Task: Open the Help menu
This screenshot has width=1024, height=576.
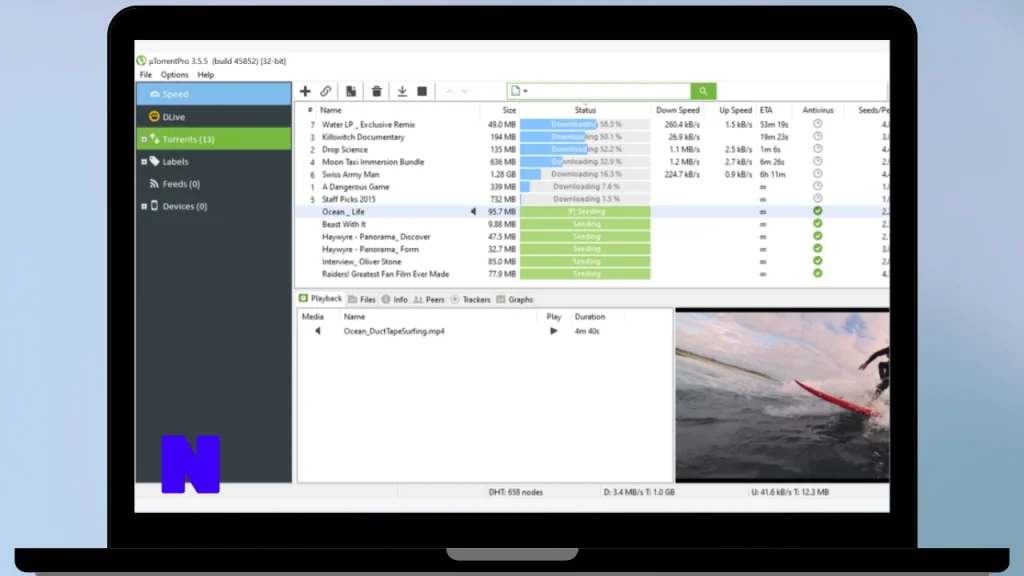Action: 206,75
